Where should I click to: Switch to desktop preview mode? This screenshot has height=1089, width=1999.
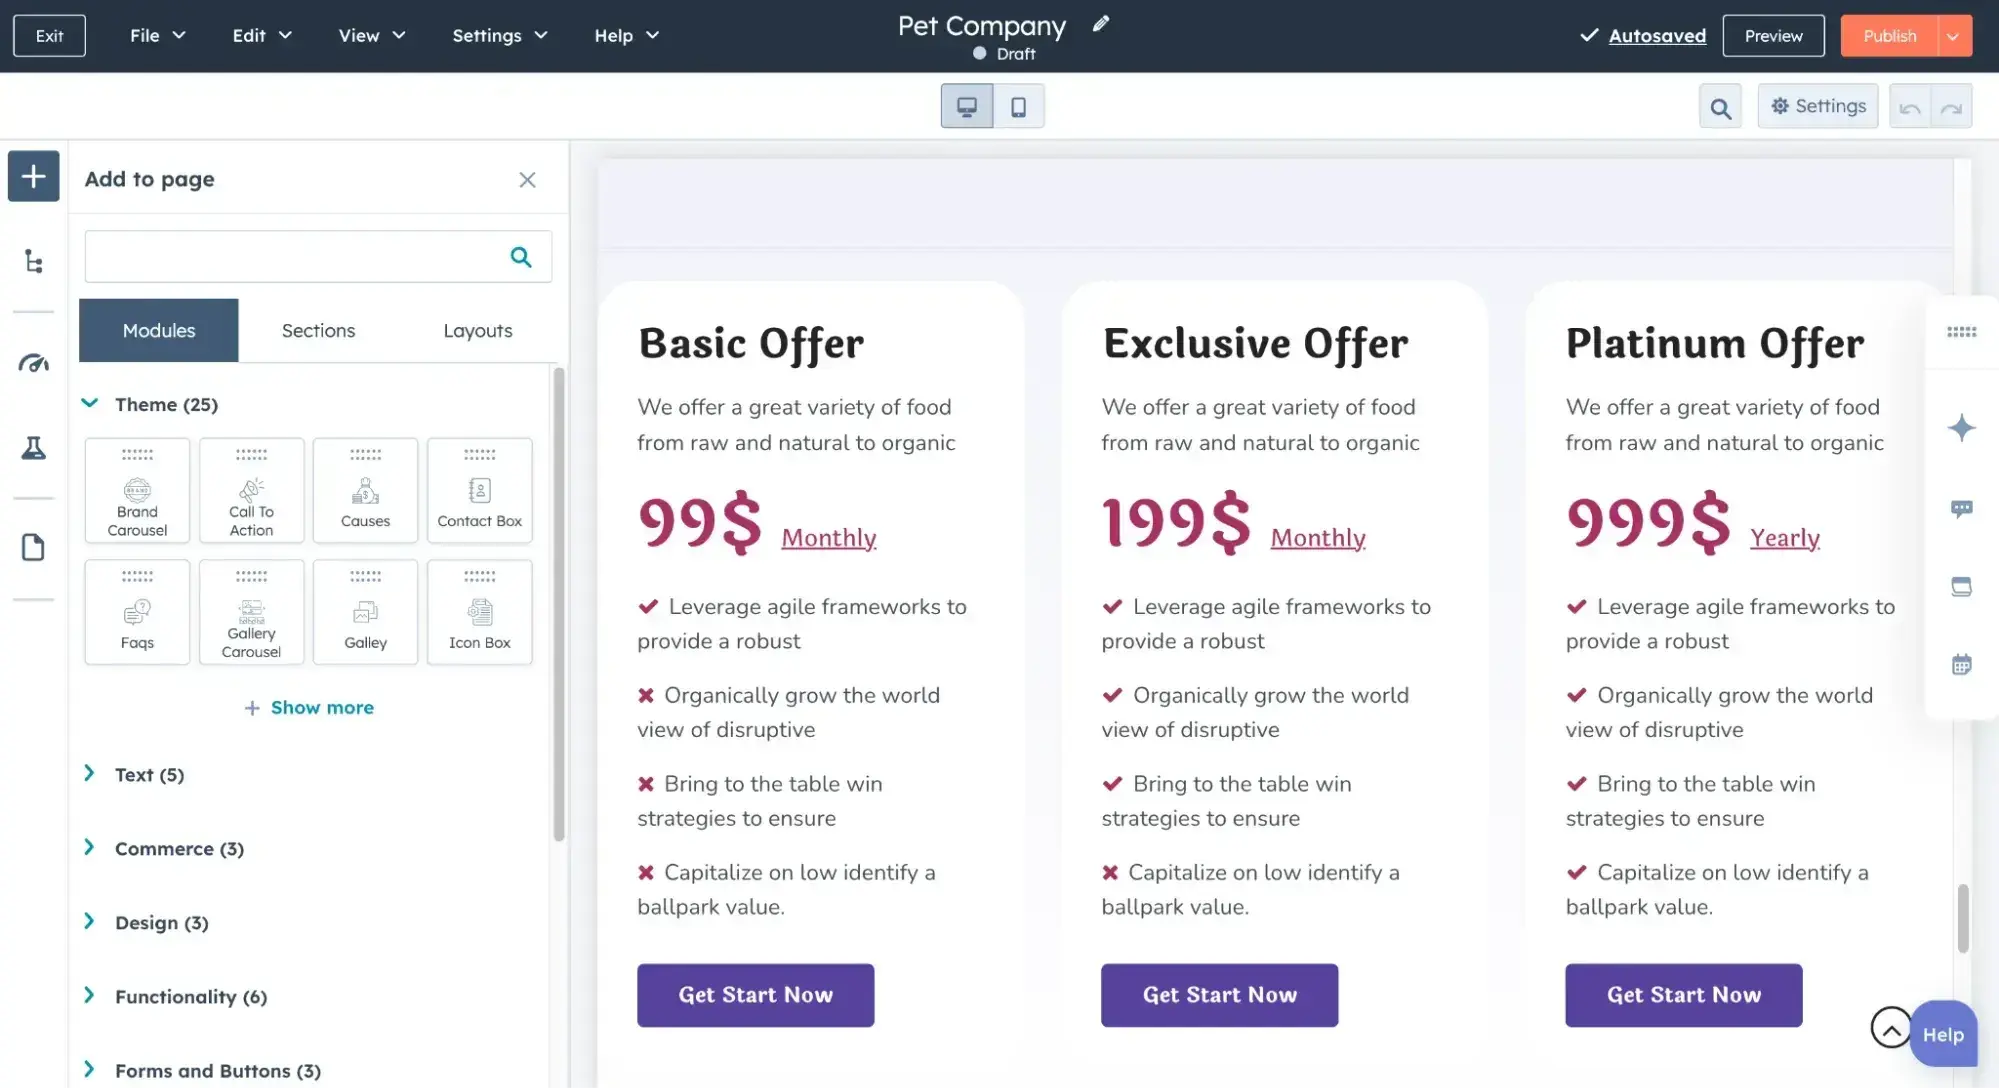coord(966,105)
